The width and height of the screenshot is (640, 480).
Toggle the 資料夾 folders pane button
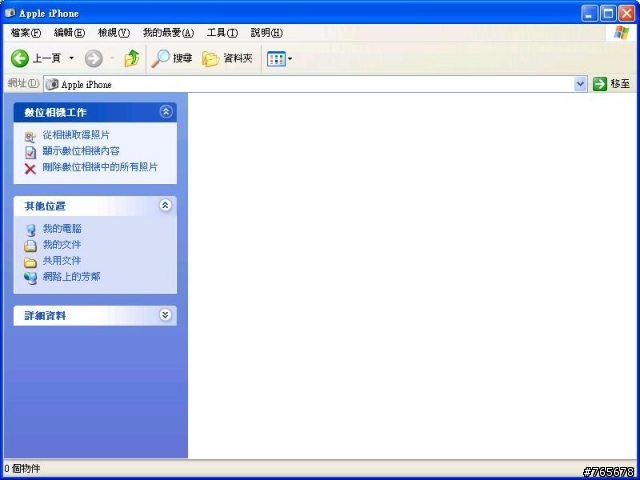(227, 58)
